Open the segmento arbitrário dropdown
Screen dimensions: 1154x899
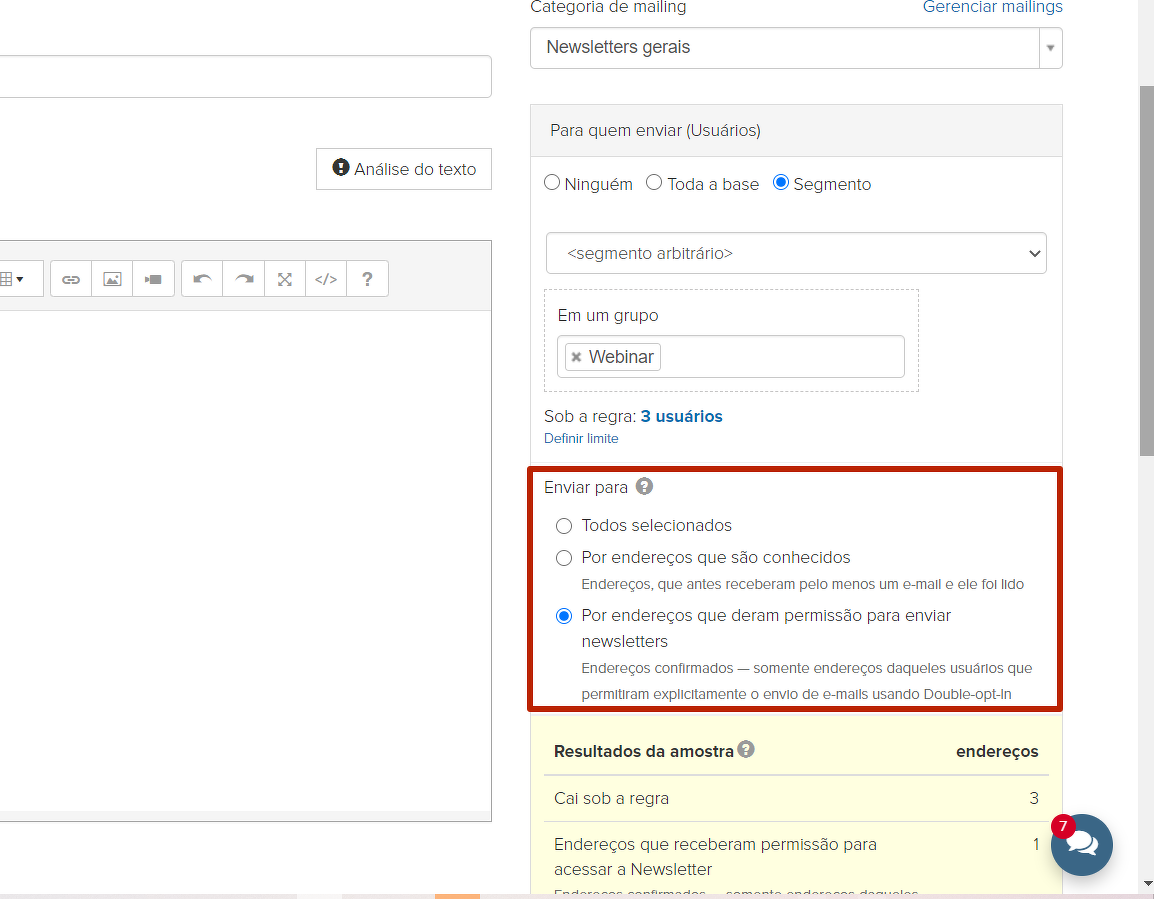(x=795, y=254)
